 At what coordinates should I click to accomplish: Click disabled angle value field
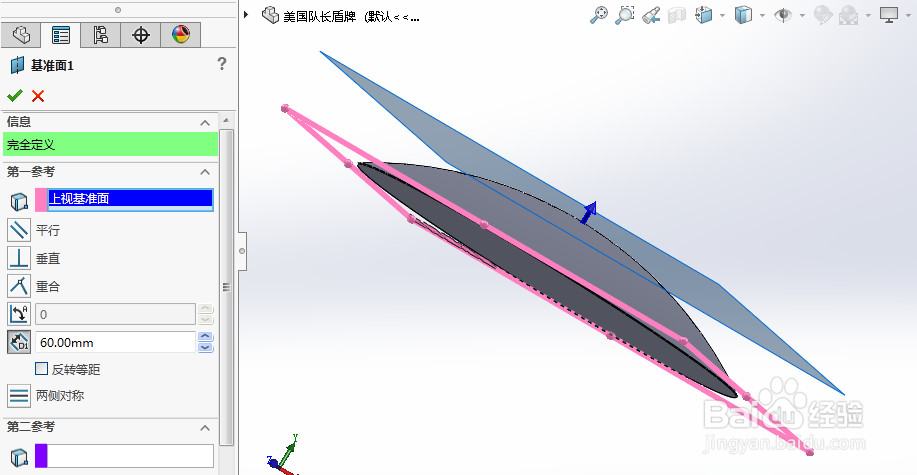[115, 314]
